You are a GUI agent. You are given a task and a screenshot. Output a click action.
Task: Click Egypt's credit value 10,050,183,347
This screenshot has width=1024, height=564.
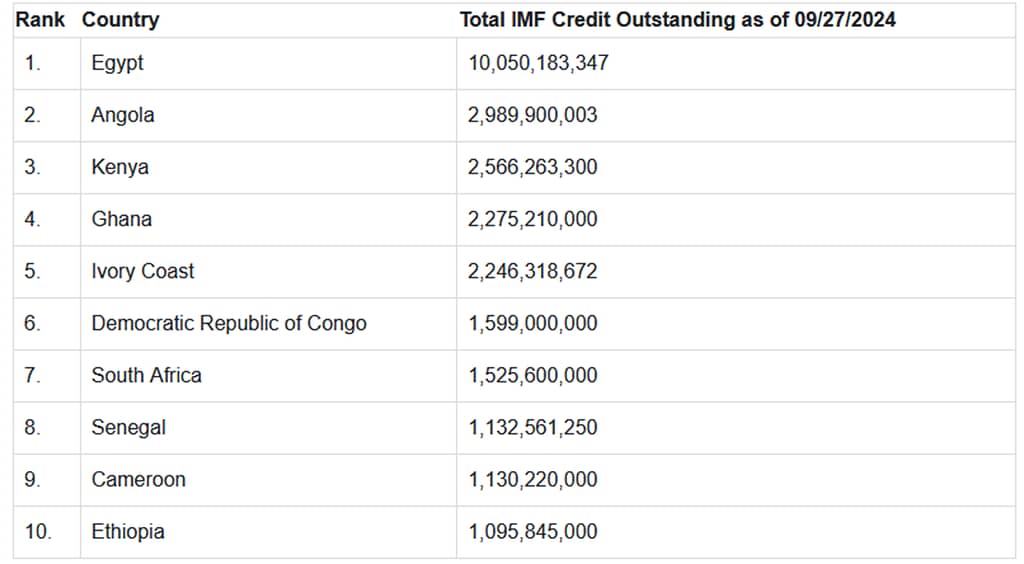(x=538, y=63)
